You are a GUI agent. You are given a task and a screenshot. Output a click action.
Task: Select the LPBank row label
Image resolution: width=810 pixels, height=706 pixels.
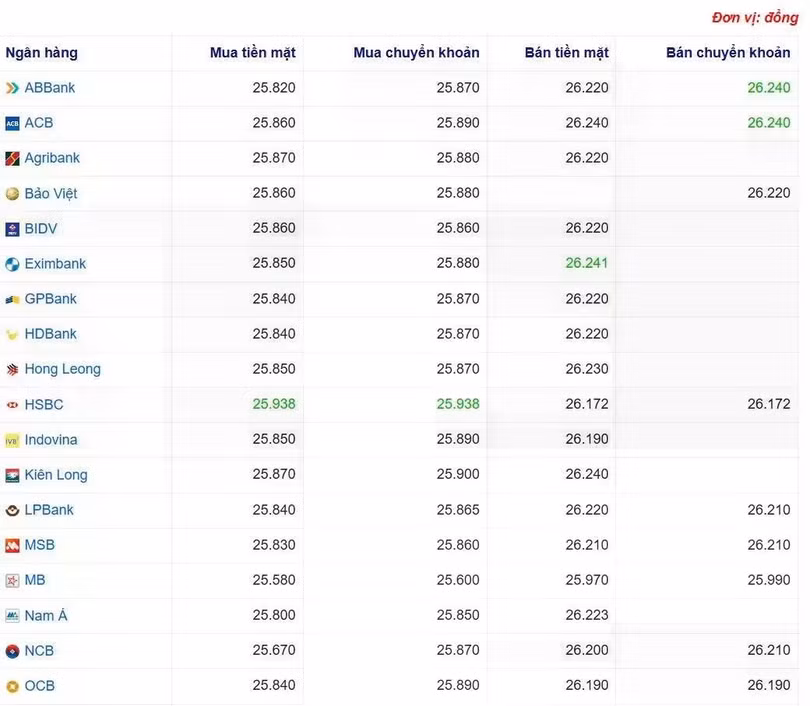(48, 510)
